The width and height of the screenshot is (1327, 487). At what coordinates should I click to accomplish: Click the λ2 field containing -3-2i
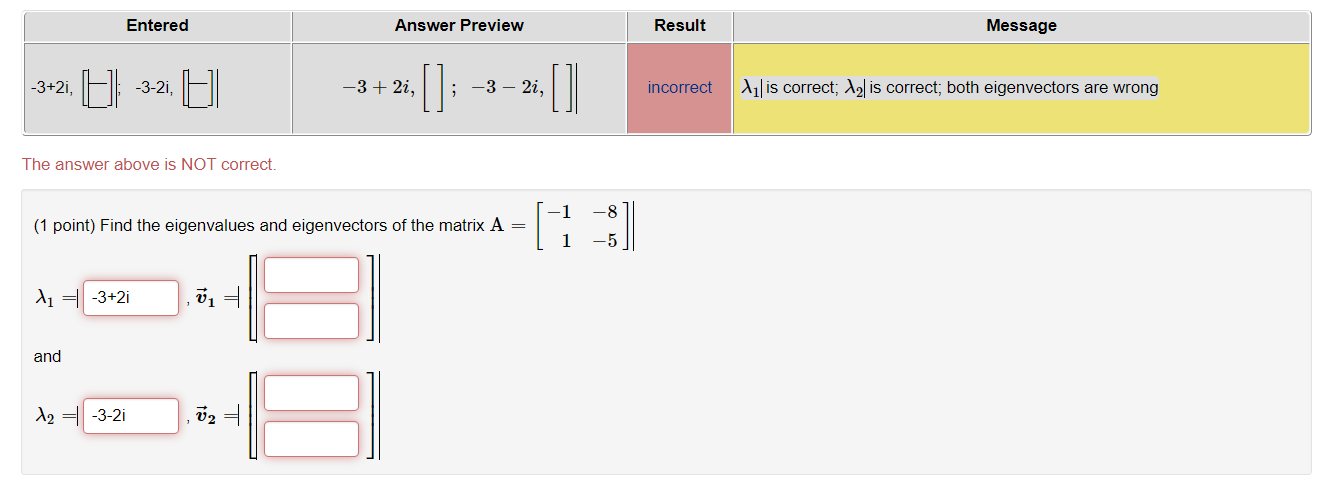point(131,416)
